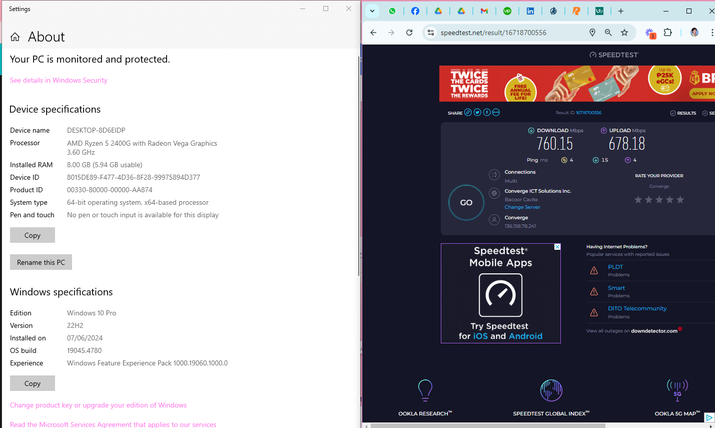Copy device specifications

coord(32,235)
